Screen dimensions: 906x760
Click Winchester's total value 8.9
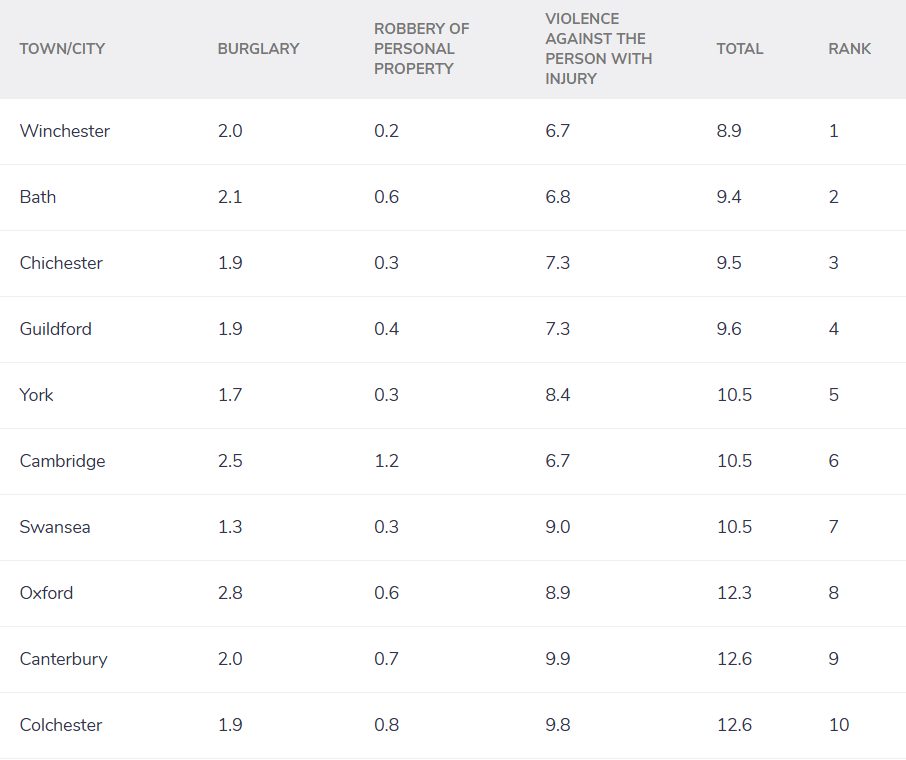pos(729,131)
